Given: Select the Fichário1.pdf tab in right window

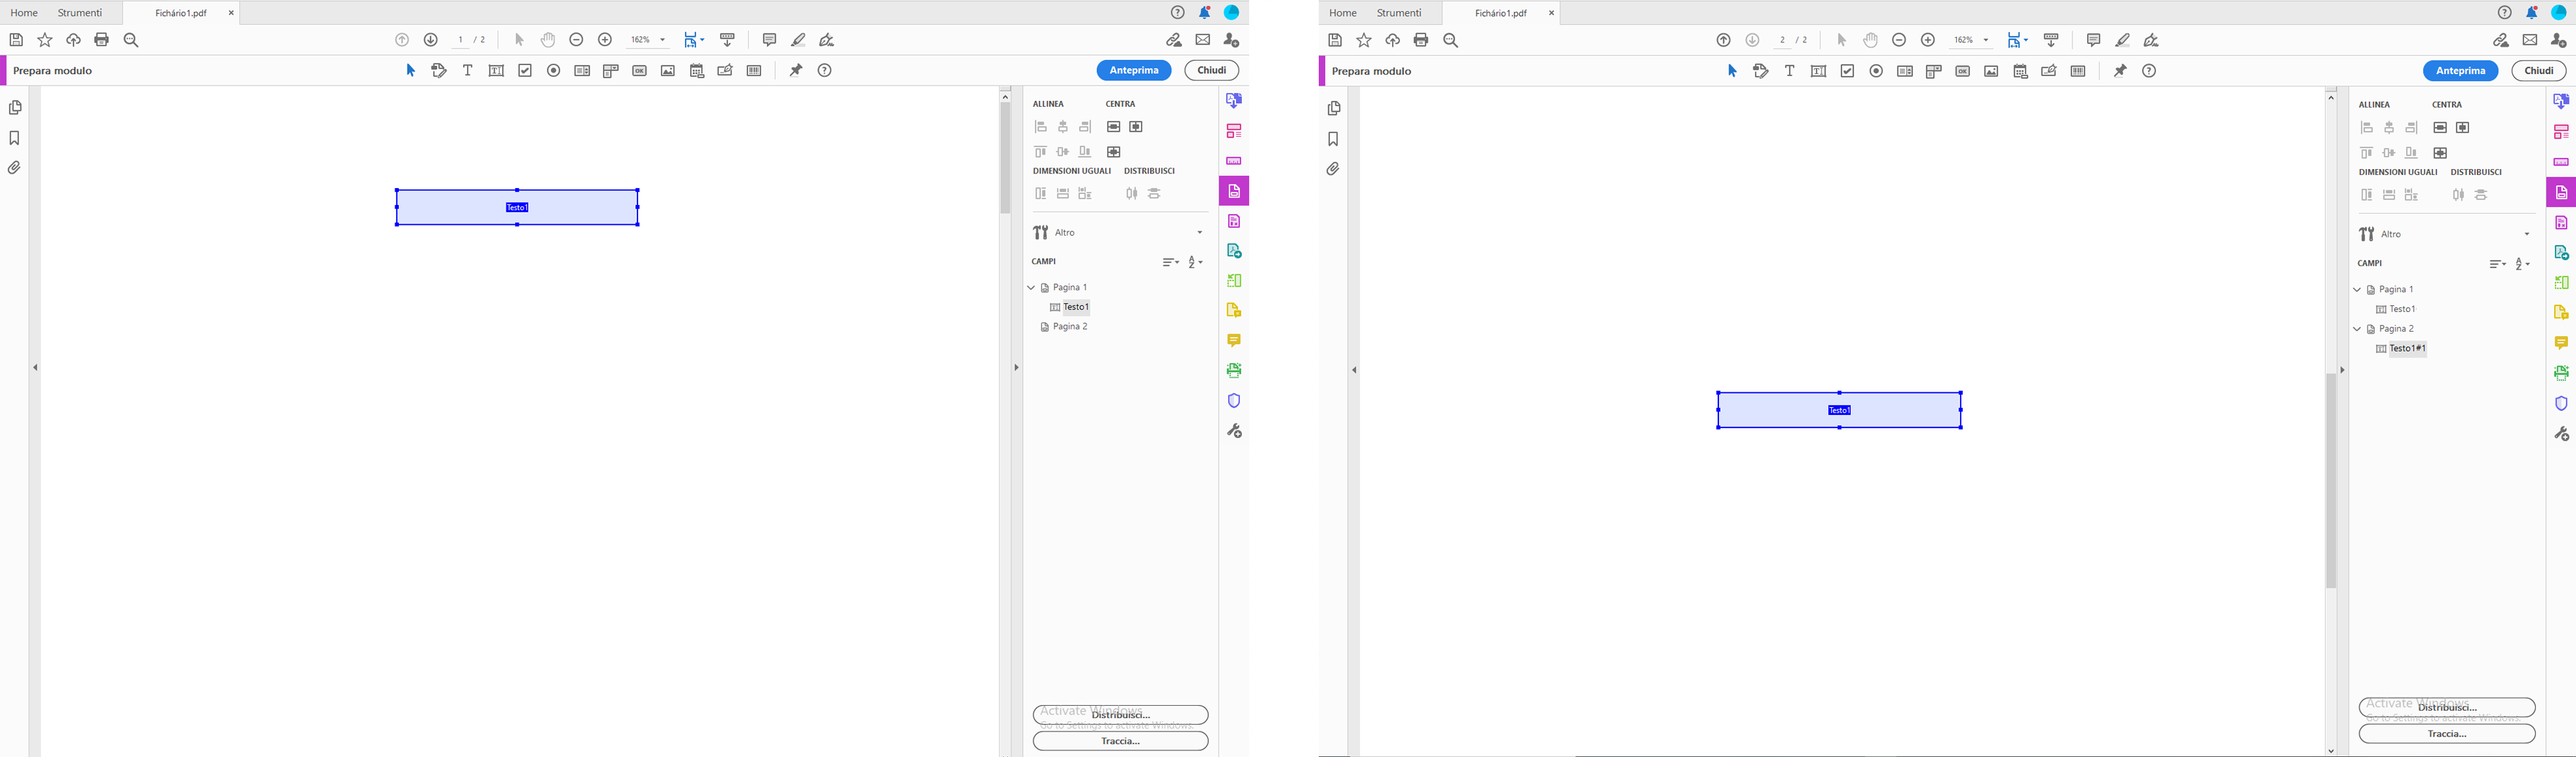Looking at the screenshot, I should click(x=1501, y=13).
